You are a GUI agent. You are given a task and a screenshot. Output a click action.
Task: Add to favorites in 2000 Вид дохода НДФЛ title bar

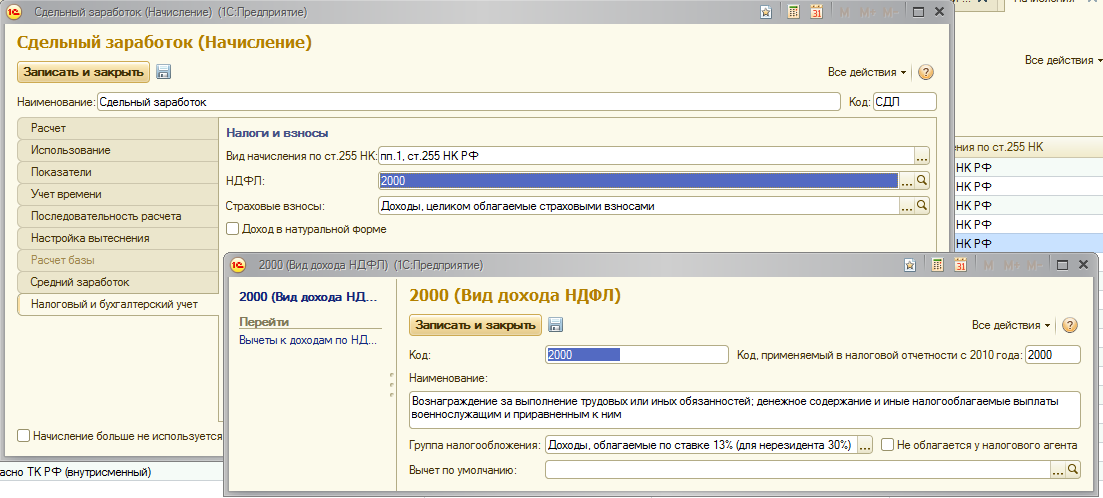coord(910,265)
